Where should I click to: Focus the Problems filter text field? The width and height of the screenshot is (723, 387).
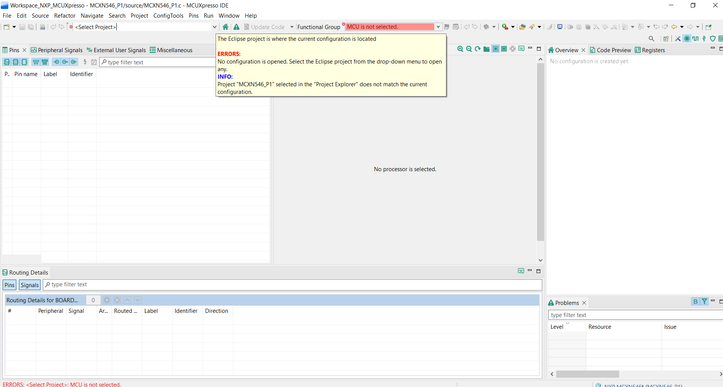point(635,315)
